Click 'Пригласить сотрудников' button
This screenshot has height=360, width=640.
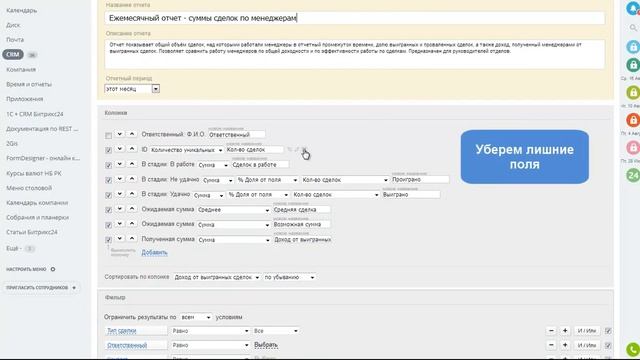click(41, 288)
